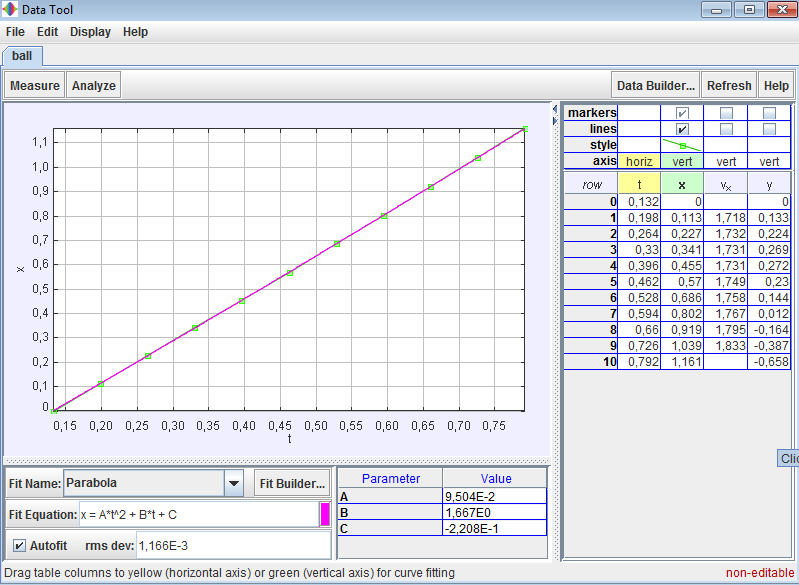
Task: Open the Fit Name dropdown arrow
Action: [233, 483]
